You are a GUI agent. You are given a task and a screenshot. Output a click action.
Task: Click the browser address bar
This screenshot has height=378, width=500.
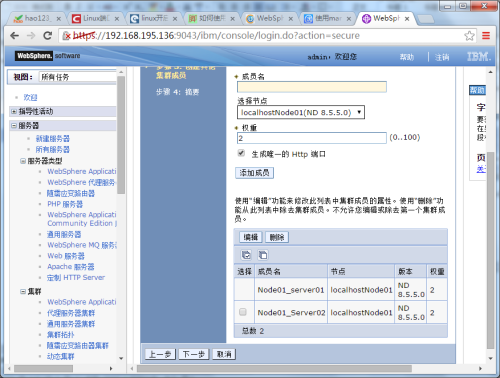267,35
